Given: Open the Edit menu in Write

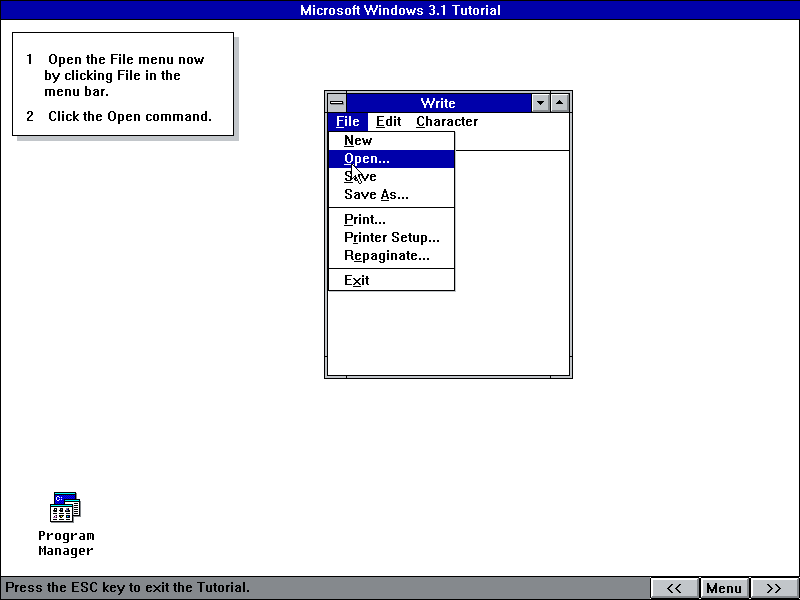Looking at the screenshot, I should click(x=388, y=121).
